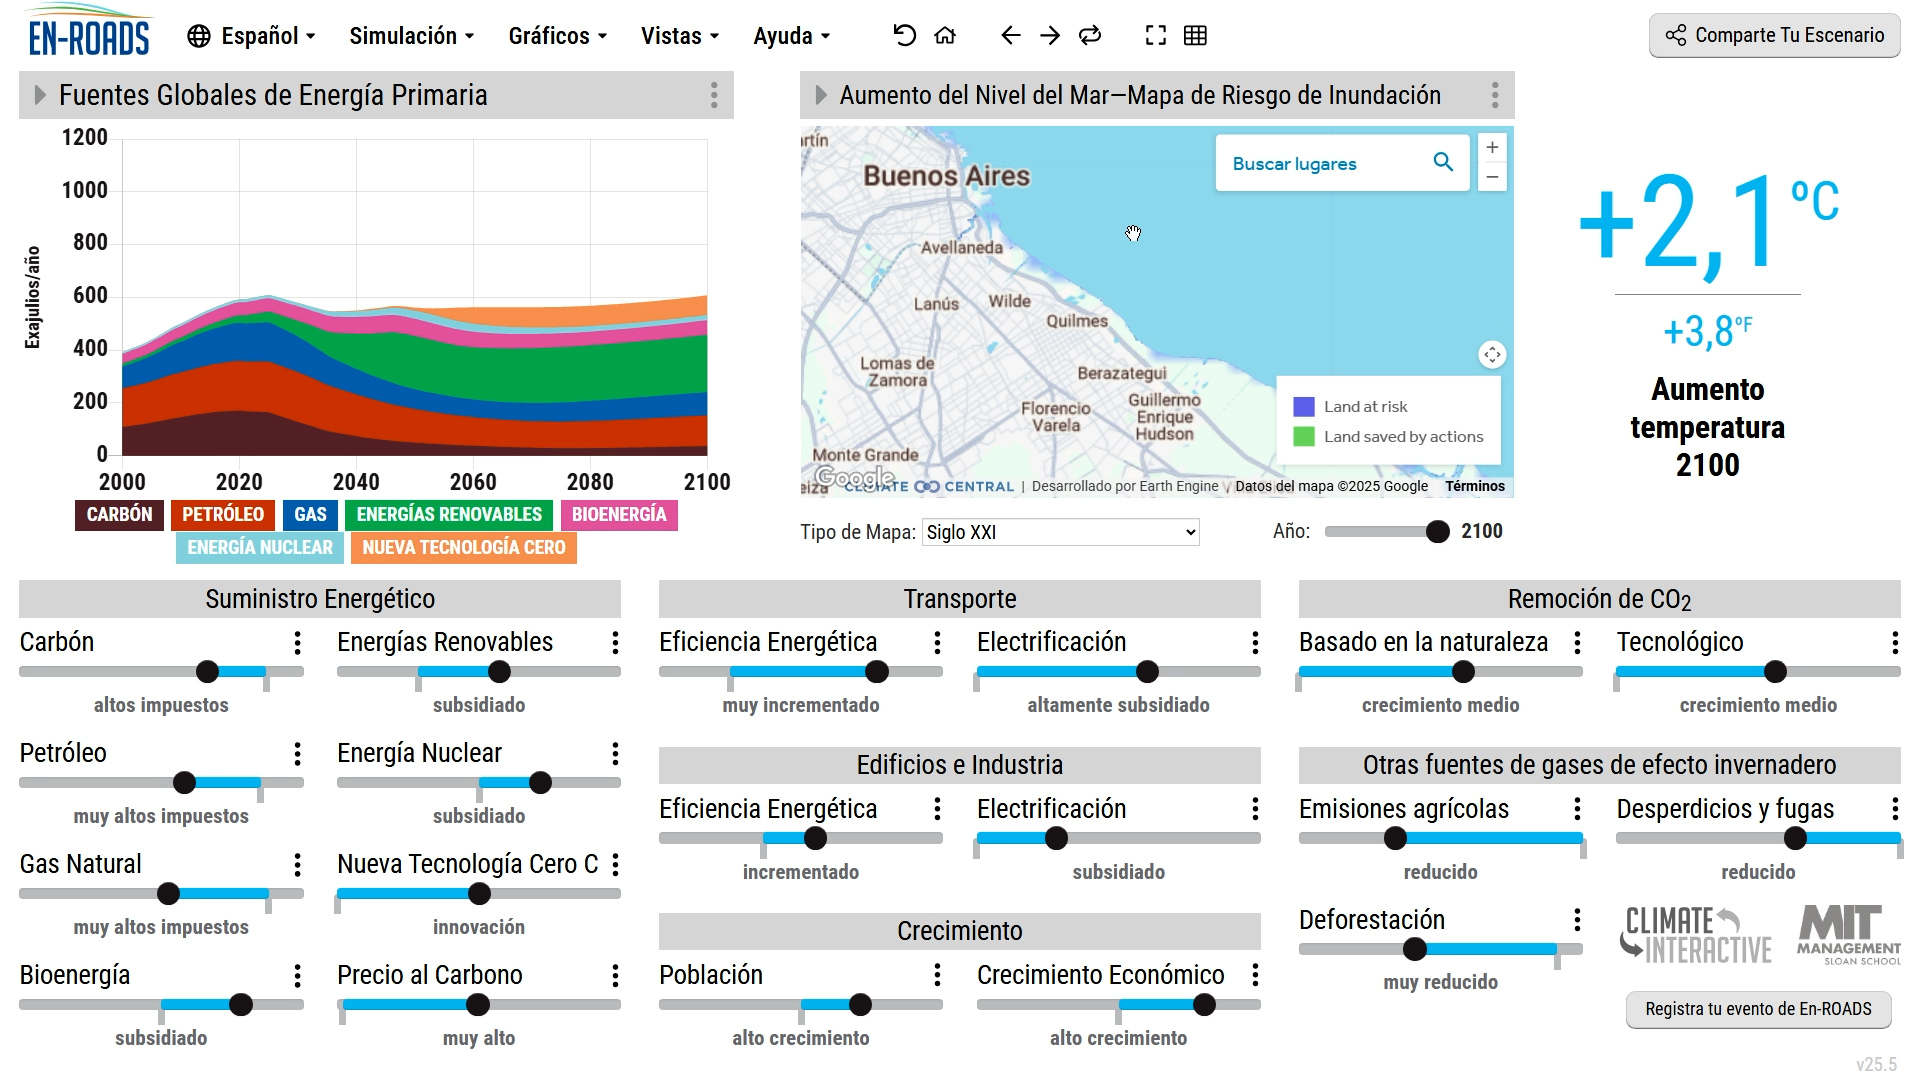Click the pan control icon on the map
This screenshot has height=1080, width=1920.
[1491, 355]
